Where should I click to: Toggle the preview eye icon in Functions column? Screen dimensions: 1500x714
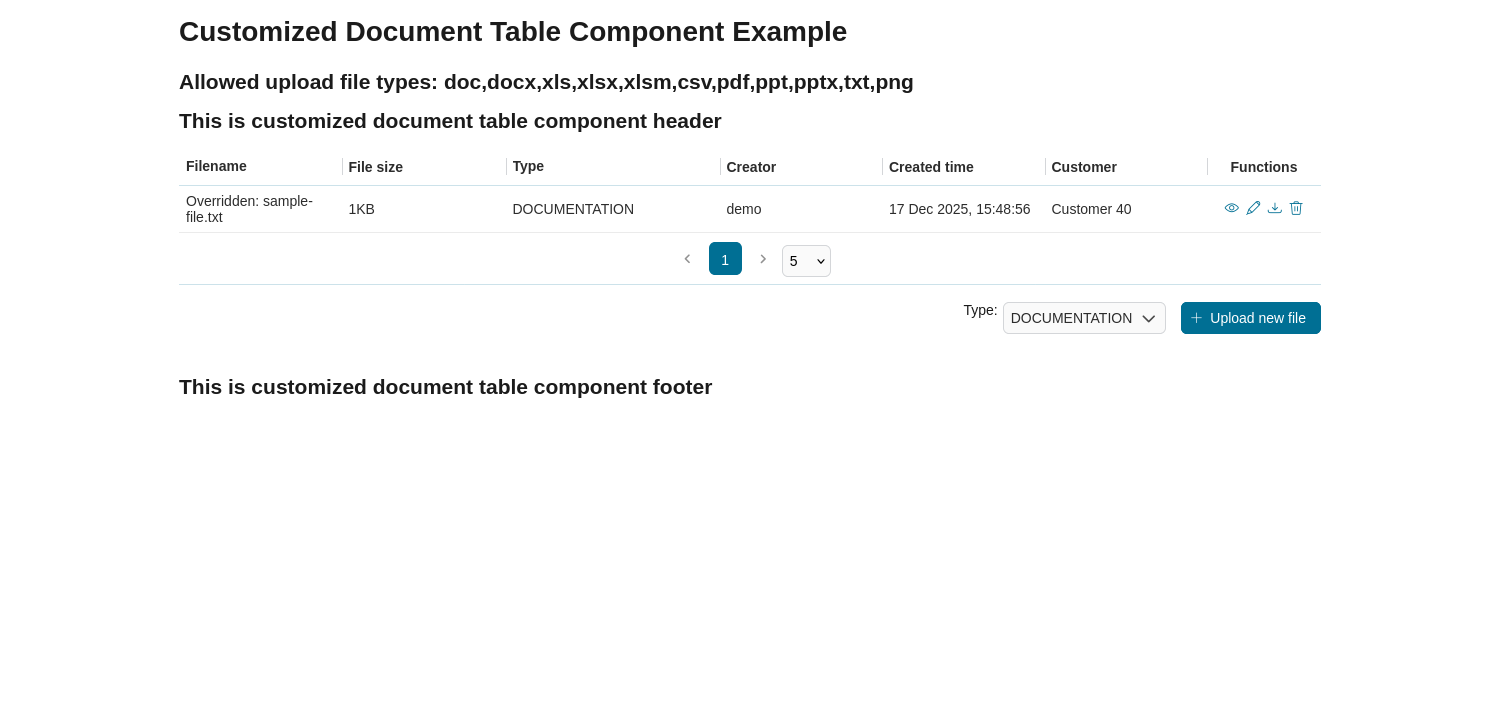(1231, 208)
